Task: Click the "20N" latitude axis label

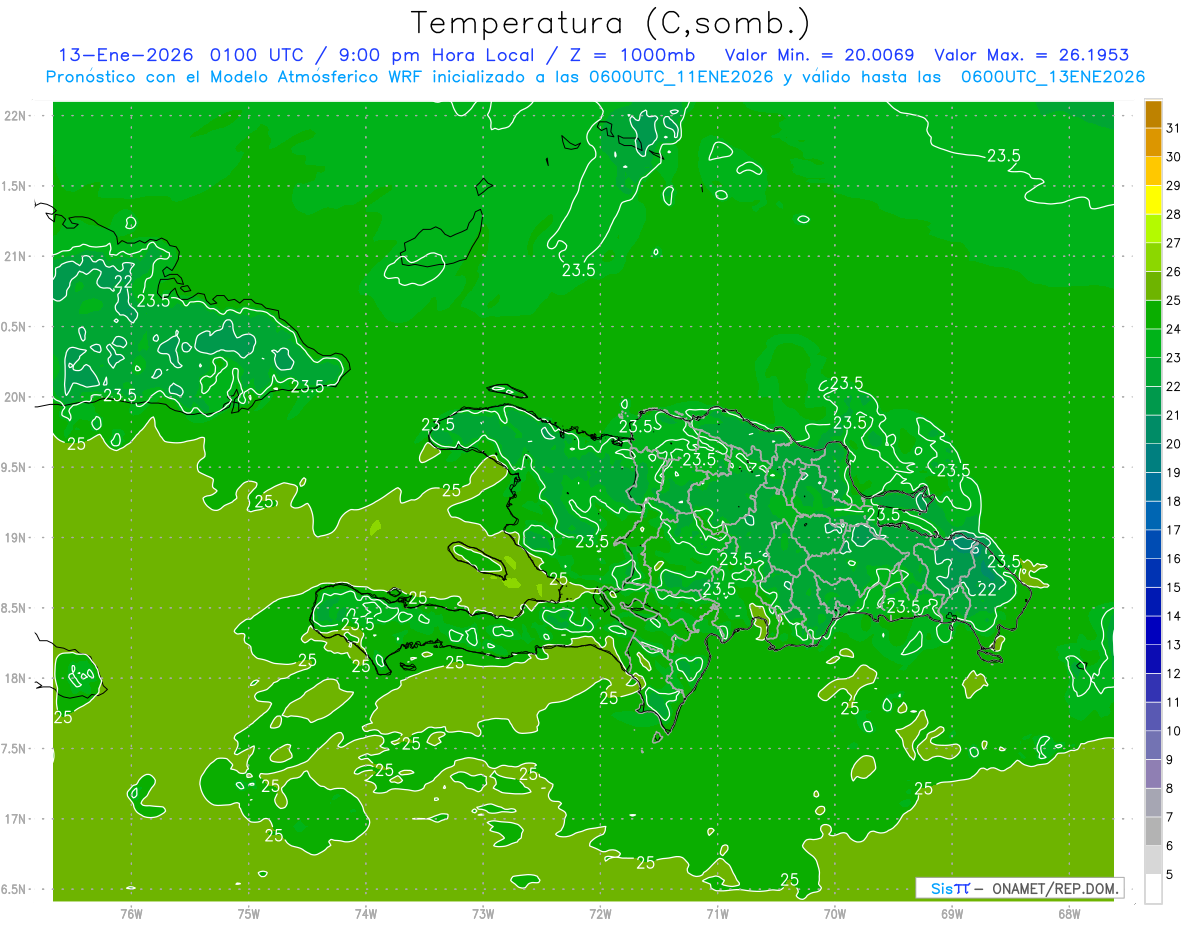Action: point(14,397)
